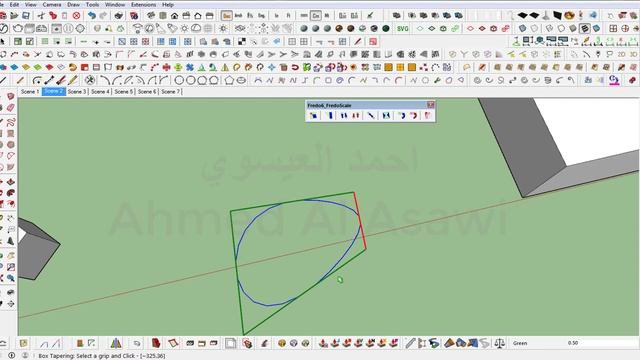Click the Save floppy disk icon

click(26, 16)
